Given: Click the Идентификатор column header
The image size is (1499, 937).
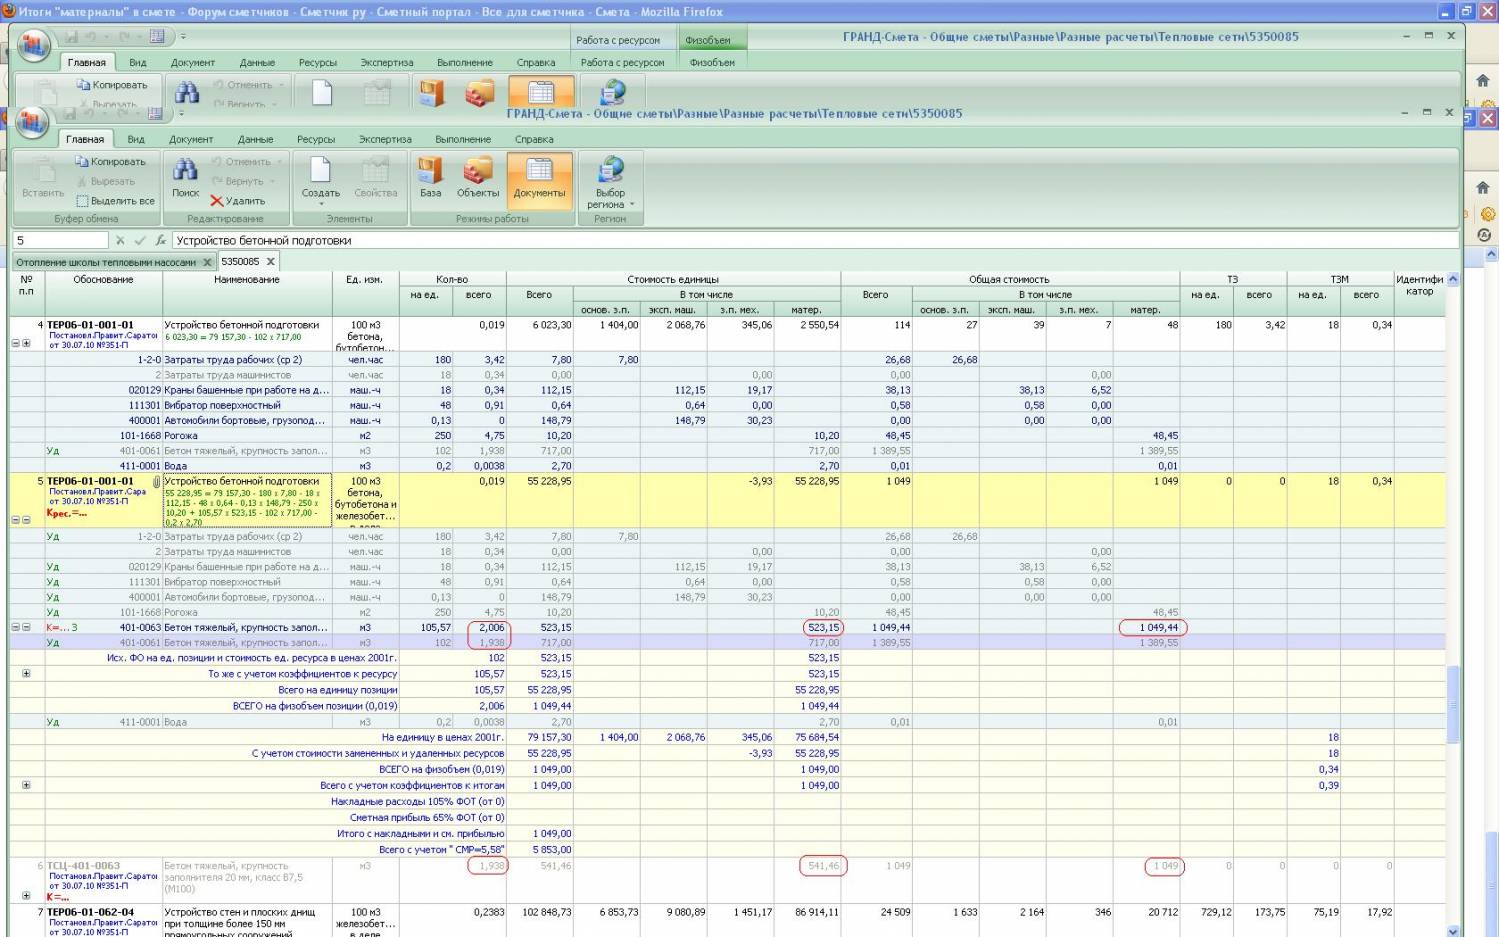Looking at the screenshot, I should (1419, 286).
